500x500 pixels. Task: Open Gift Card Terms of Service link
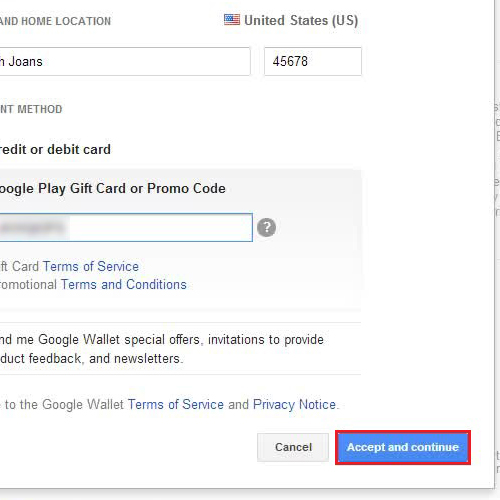(x=91, y=266)
